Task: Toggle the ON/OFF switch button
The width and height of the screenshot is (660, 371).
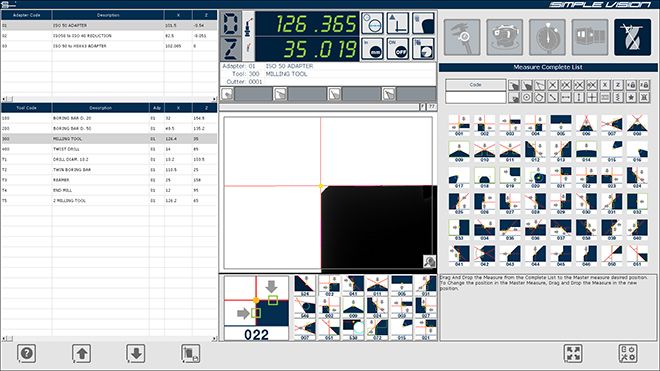Action: [398, 49]
